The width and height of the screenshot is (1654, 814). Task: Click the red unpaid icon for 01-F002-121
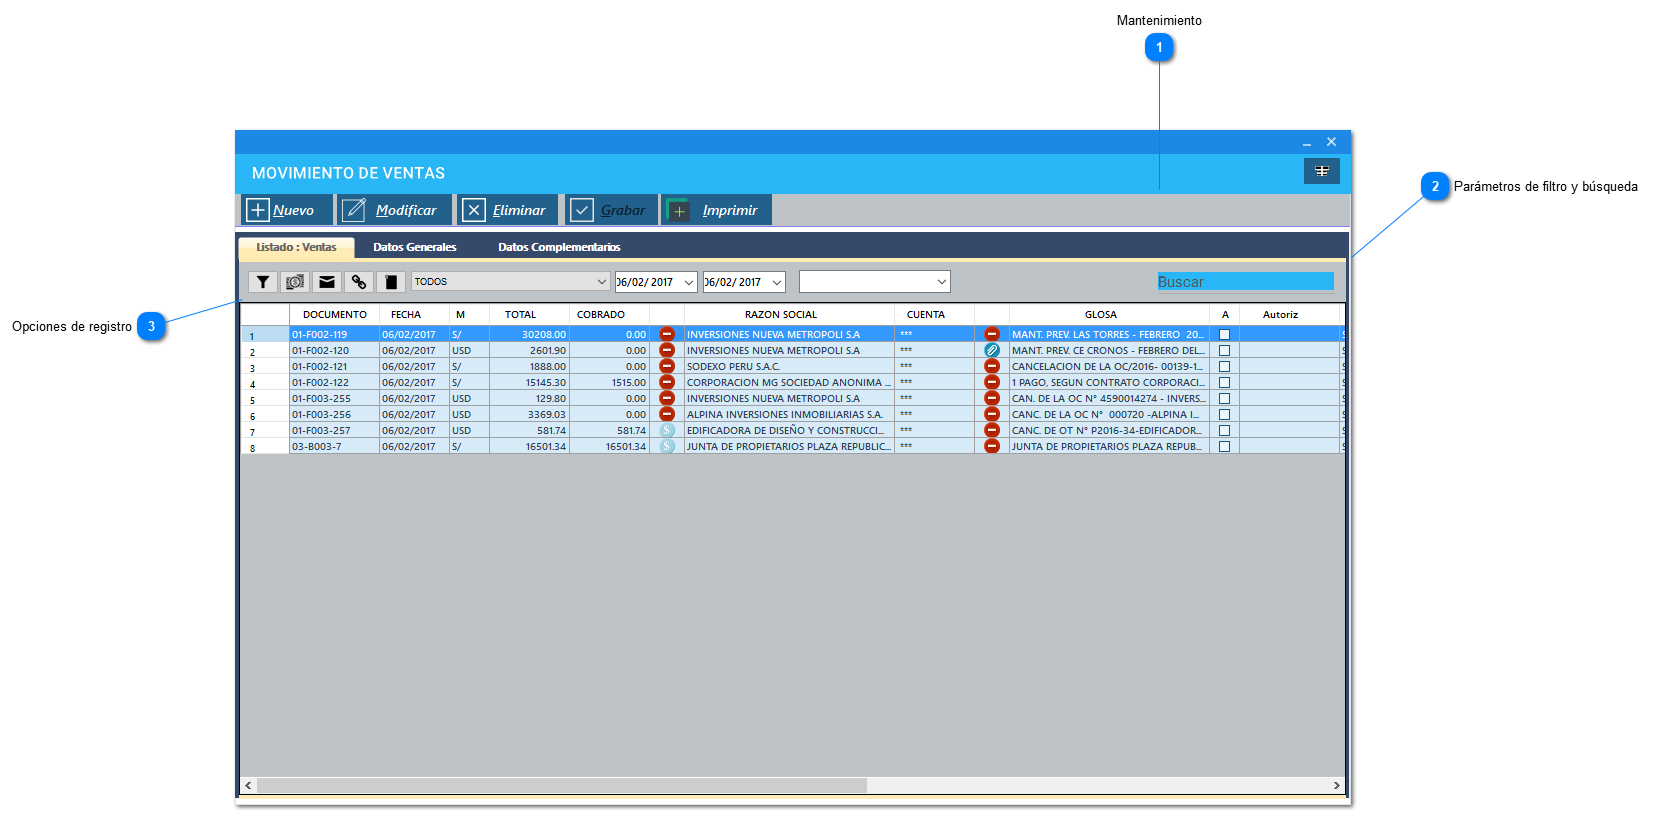[667, 366]
